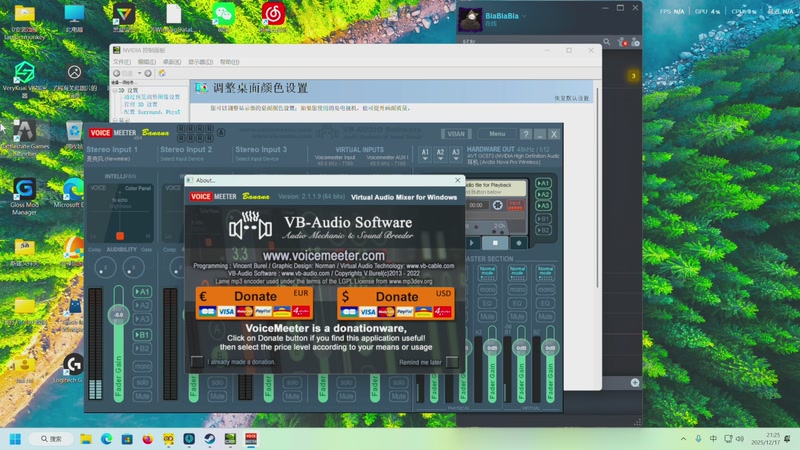Click the cassette recorder record button
The width and height of the screenshot is (800, 450).
(519, 243)
